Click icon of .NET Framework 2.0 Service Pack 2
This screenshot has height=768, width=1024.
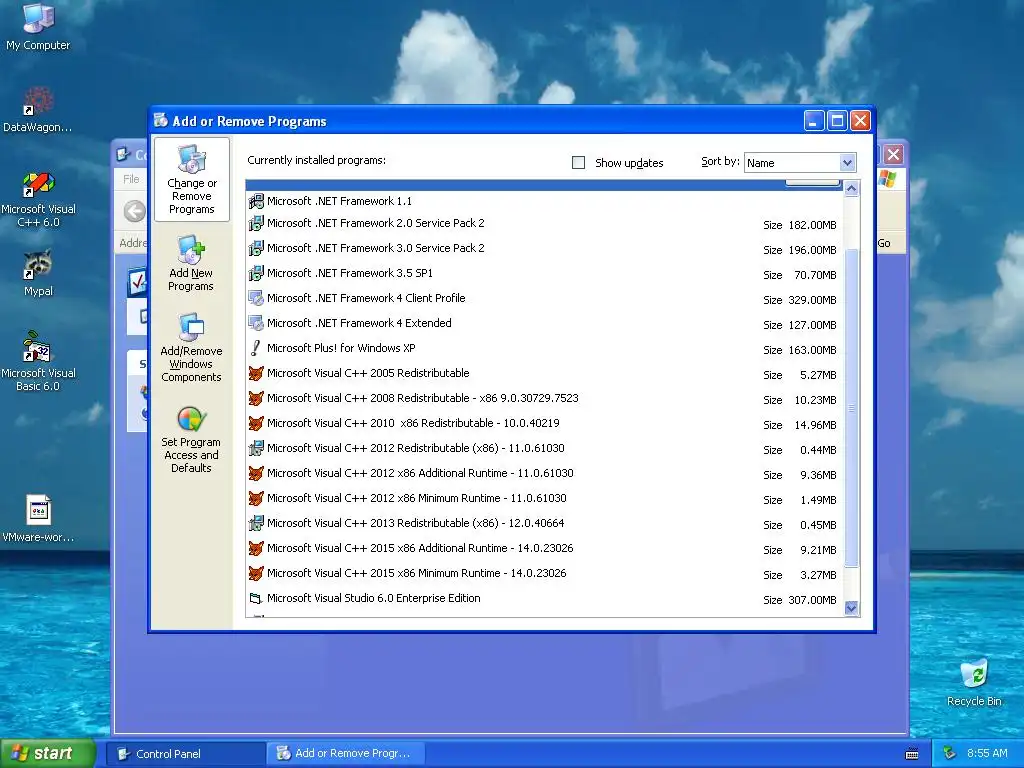point(256,223)
